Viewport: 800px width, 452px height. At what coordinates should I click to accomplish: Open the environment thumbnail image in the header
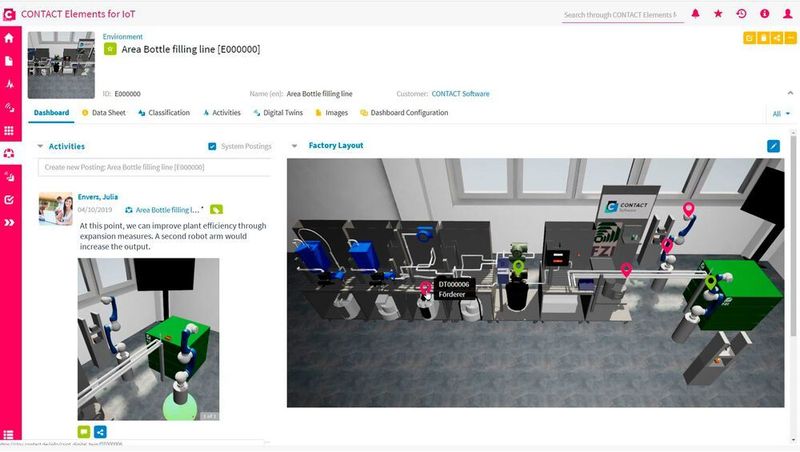61,65
